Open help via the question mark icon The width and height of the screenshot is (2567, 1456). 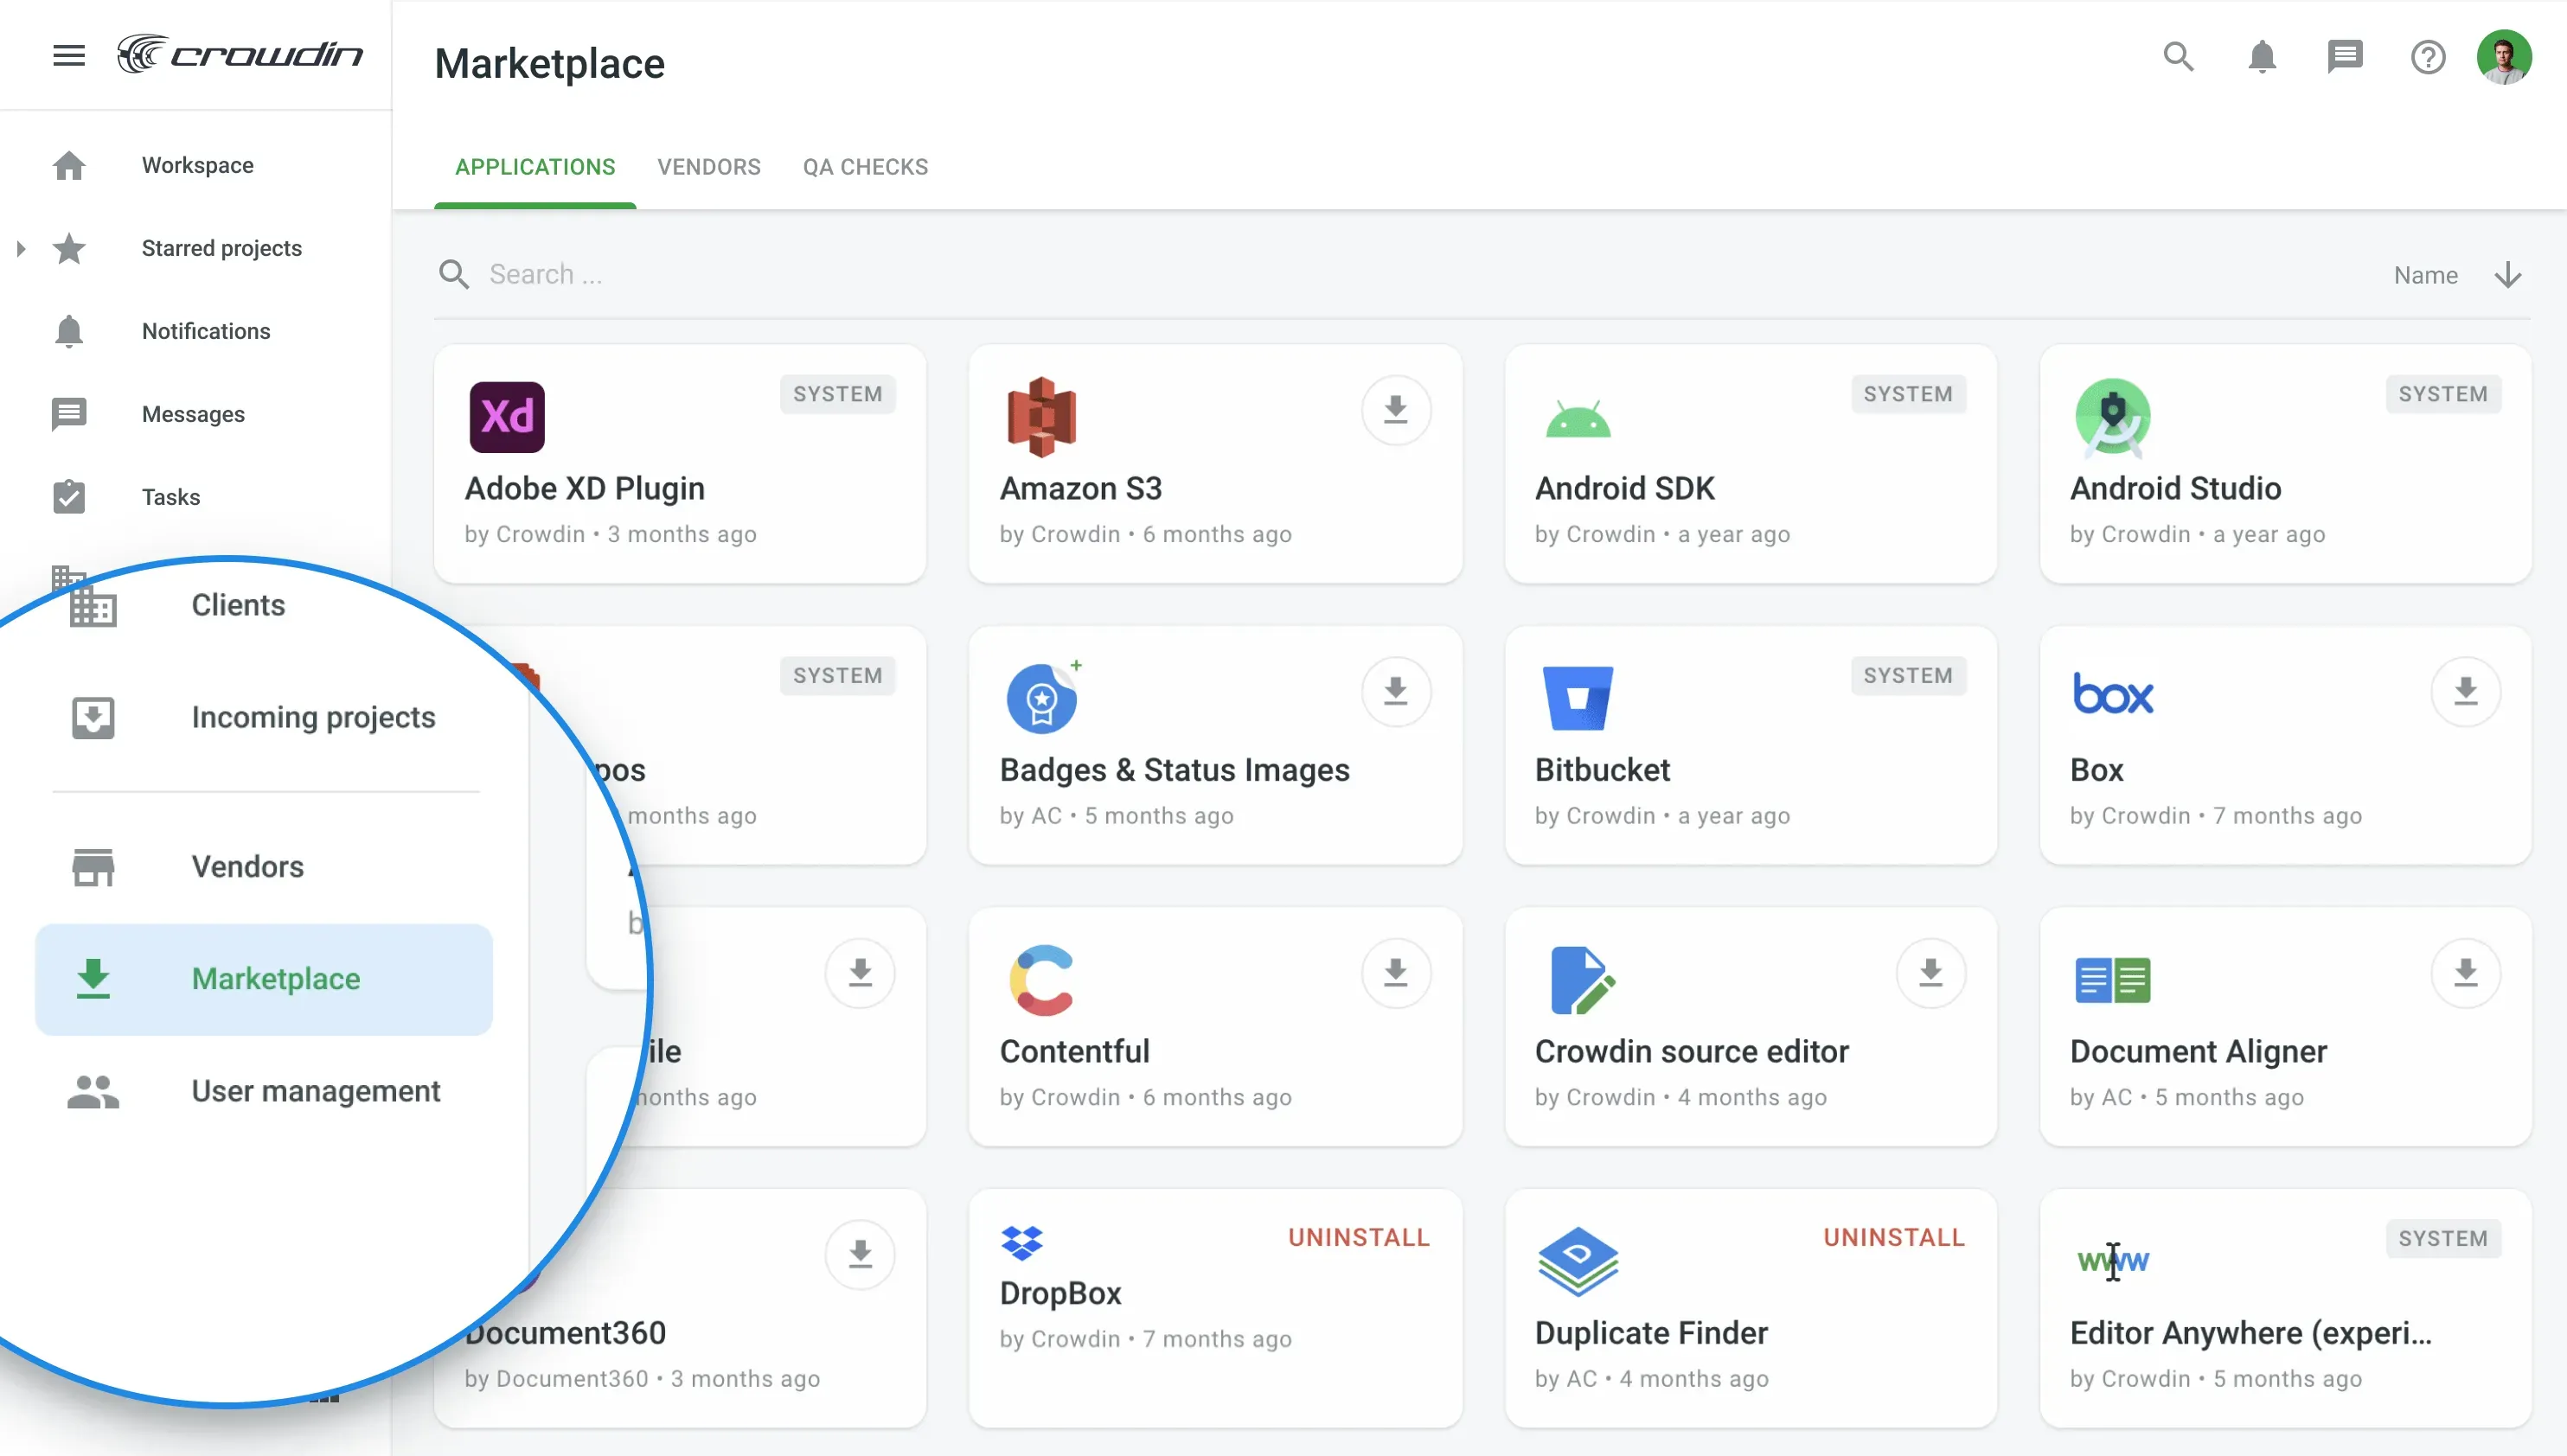click(x=2428, y=57)
